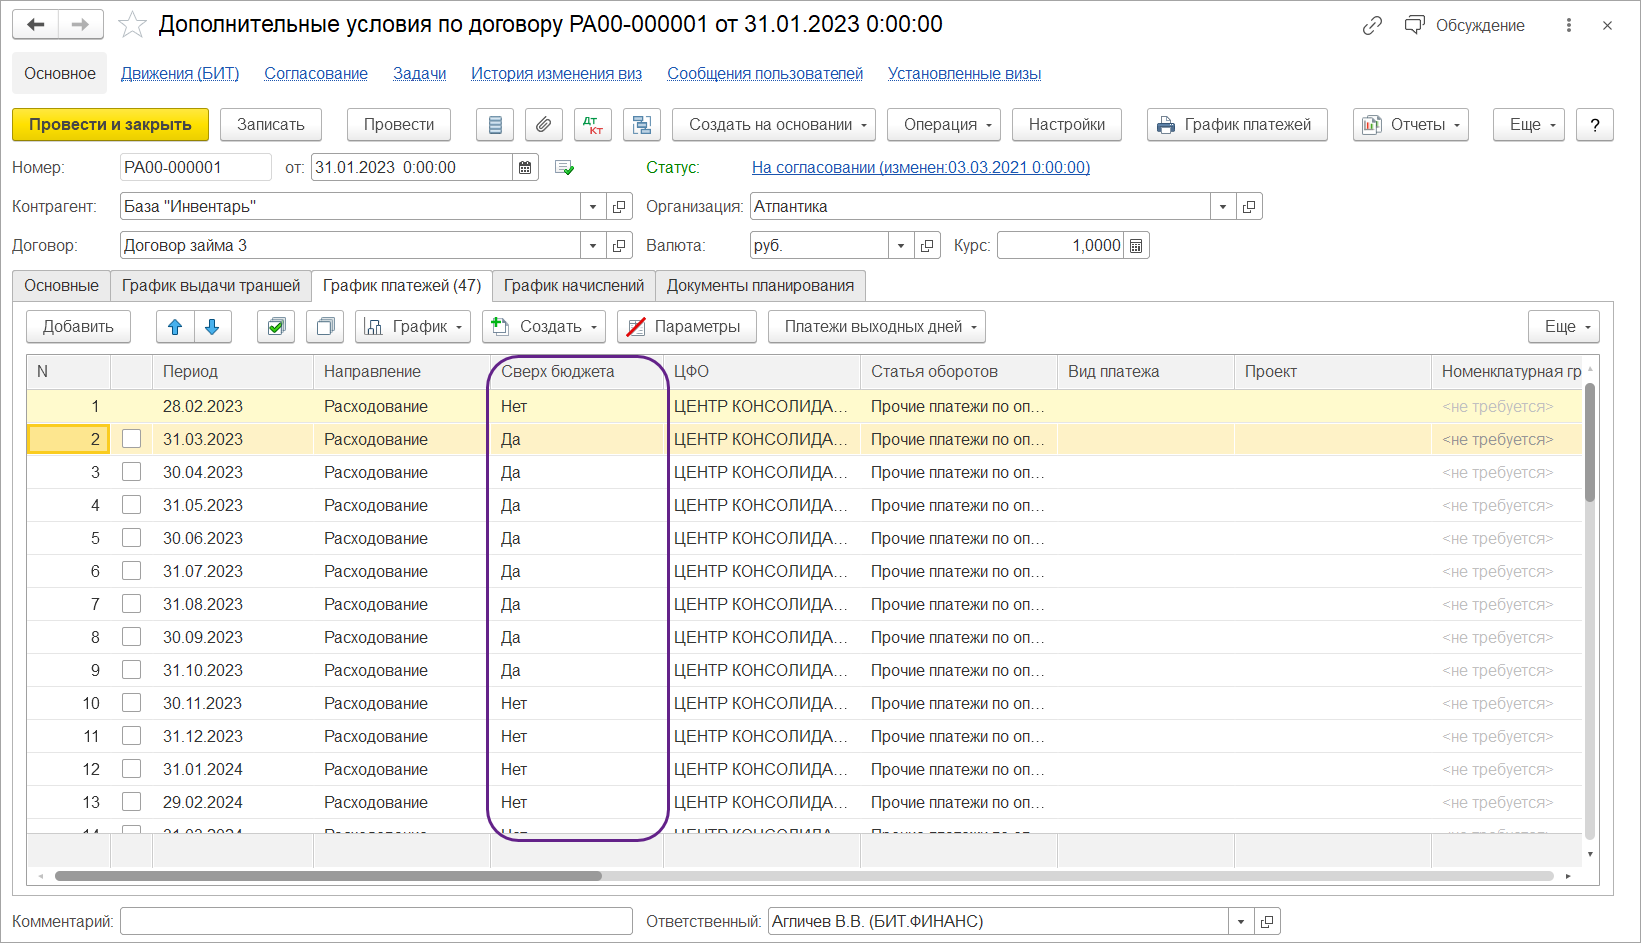Open Ответственный record with open-form icon

point(1267,922)
